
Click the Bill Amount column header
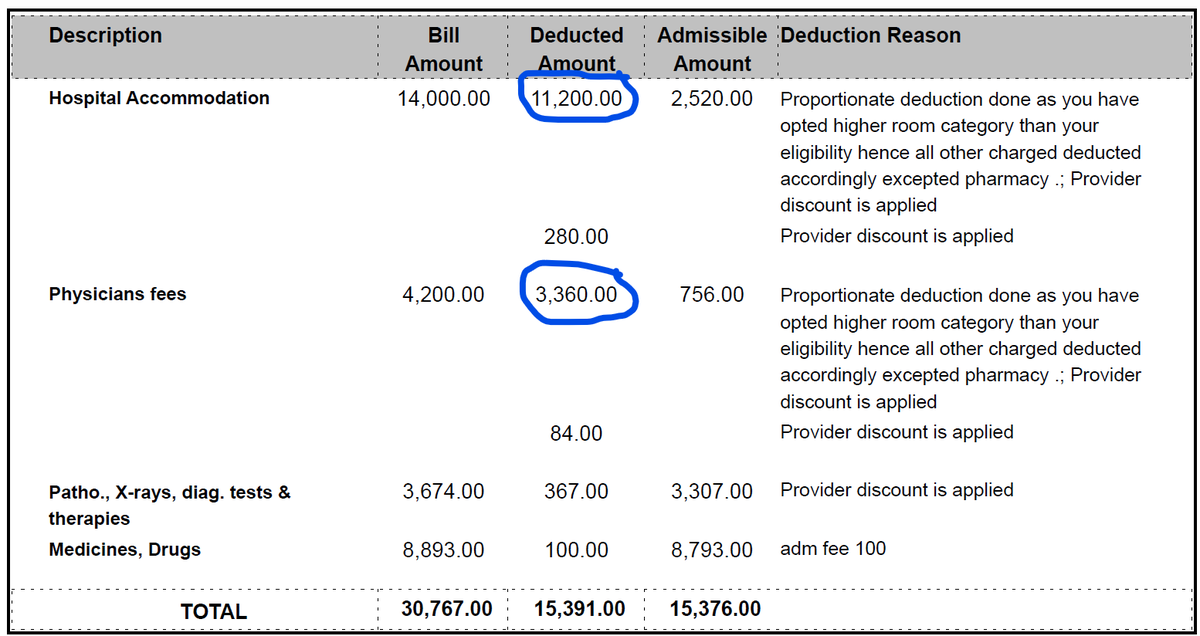point(444,49)
